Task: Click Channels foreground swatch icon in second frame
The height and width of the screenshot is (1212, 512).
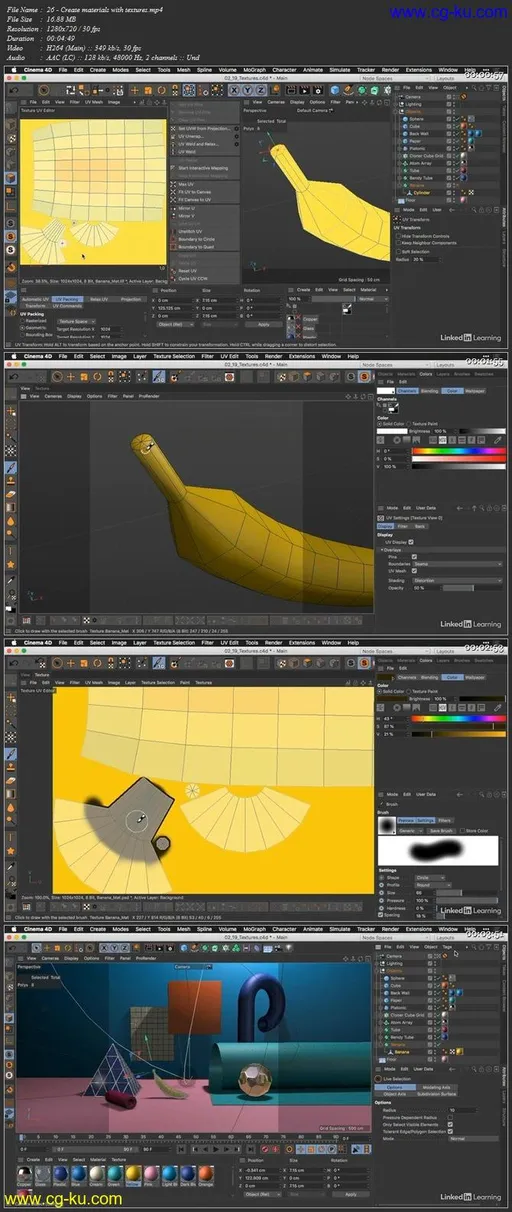Action: coord(392,410)
